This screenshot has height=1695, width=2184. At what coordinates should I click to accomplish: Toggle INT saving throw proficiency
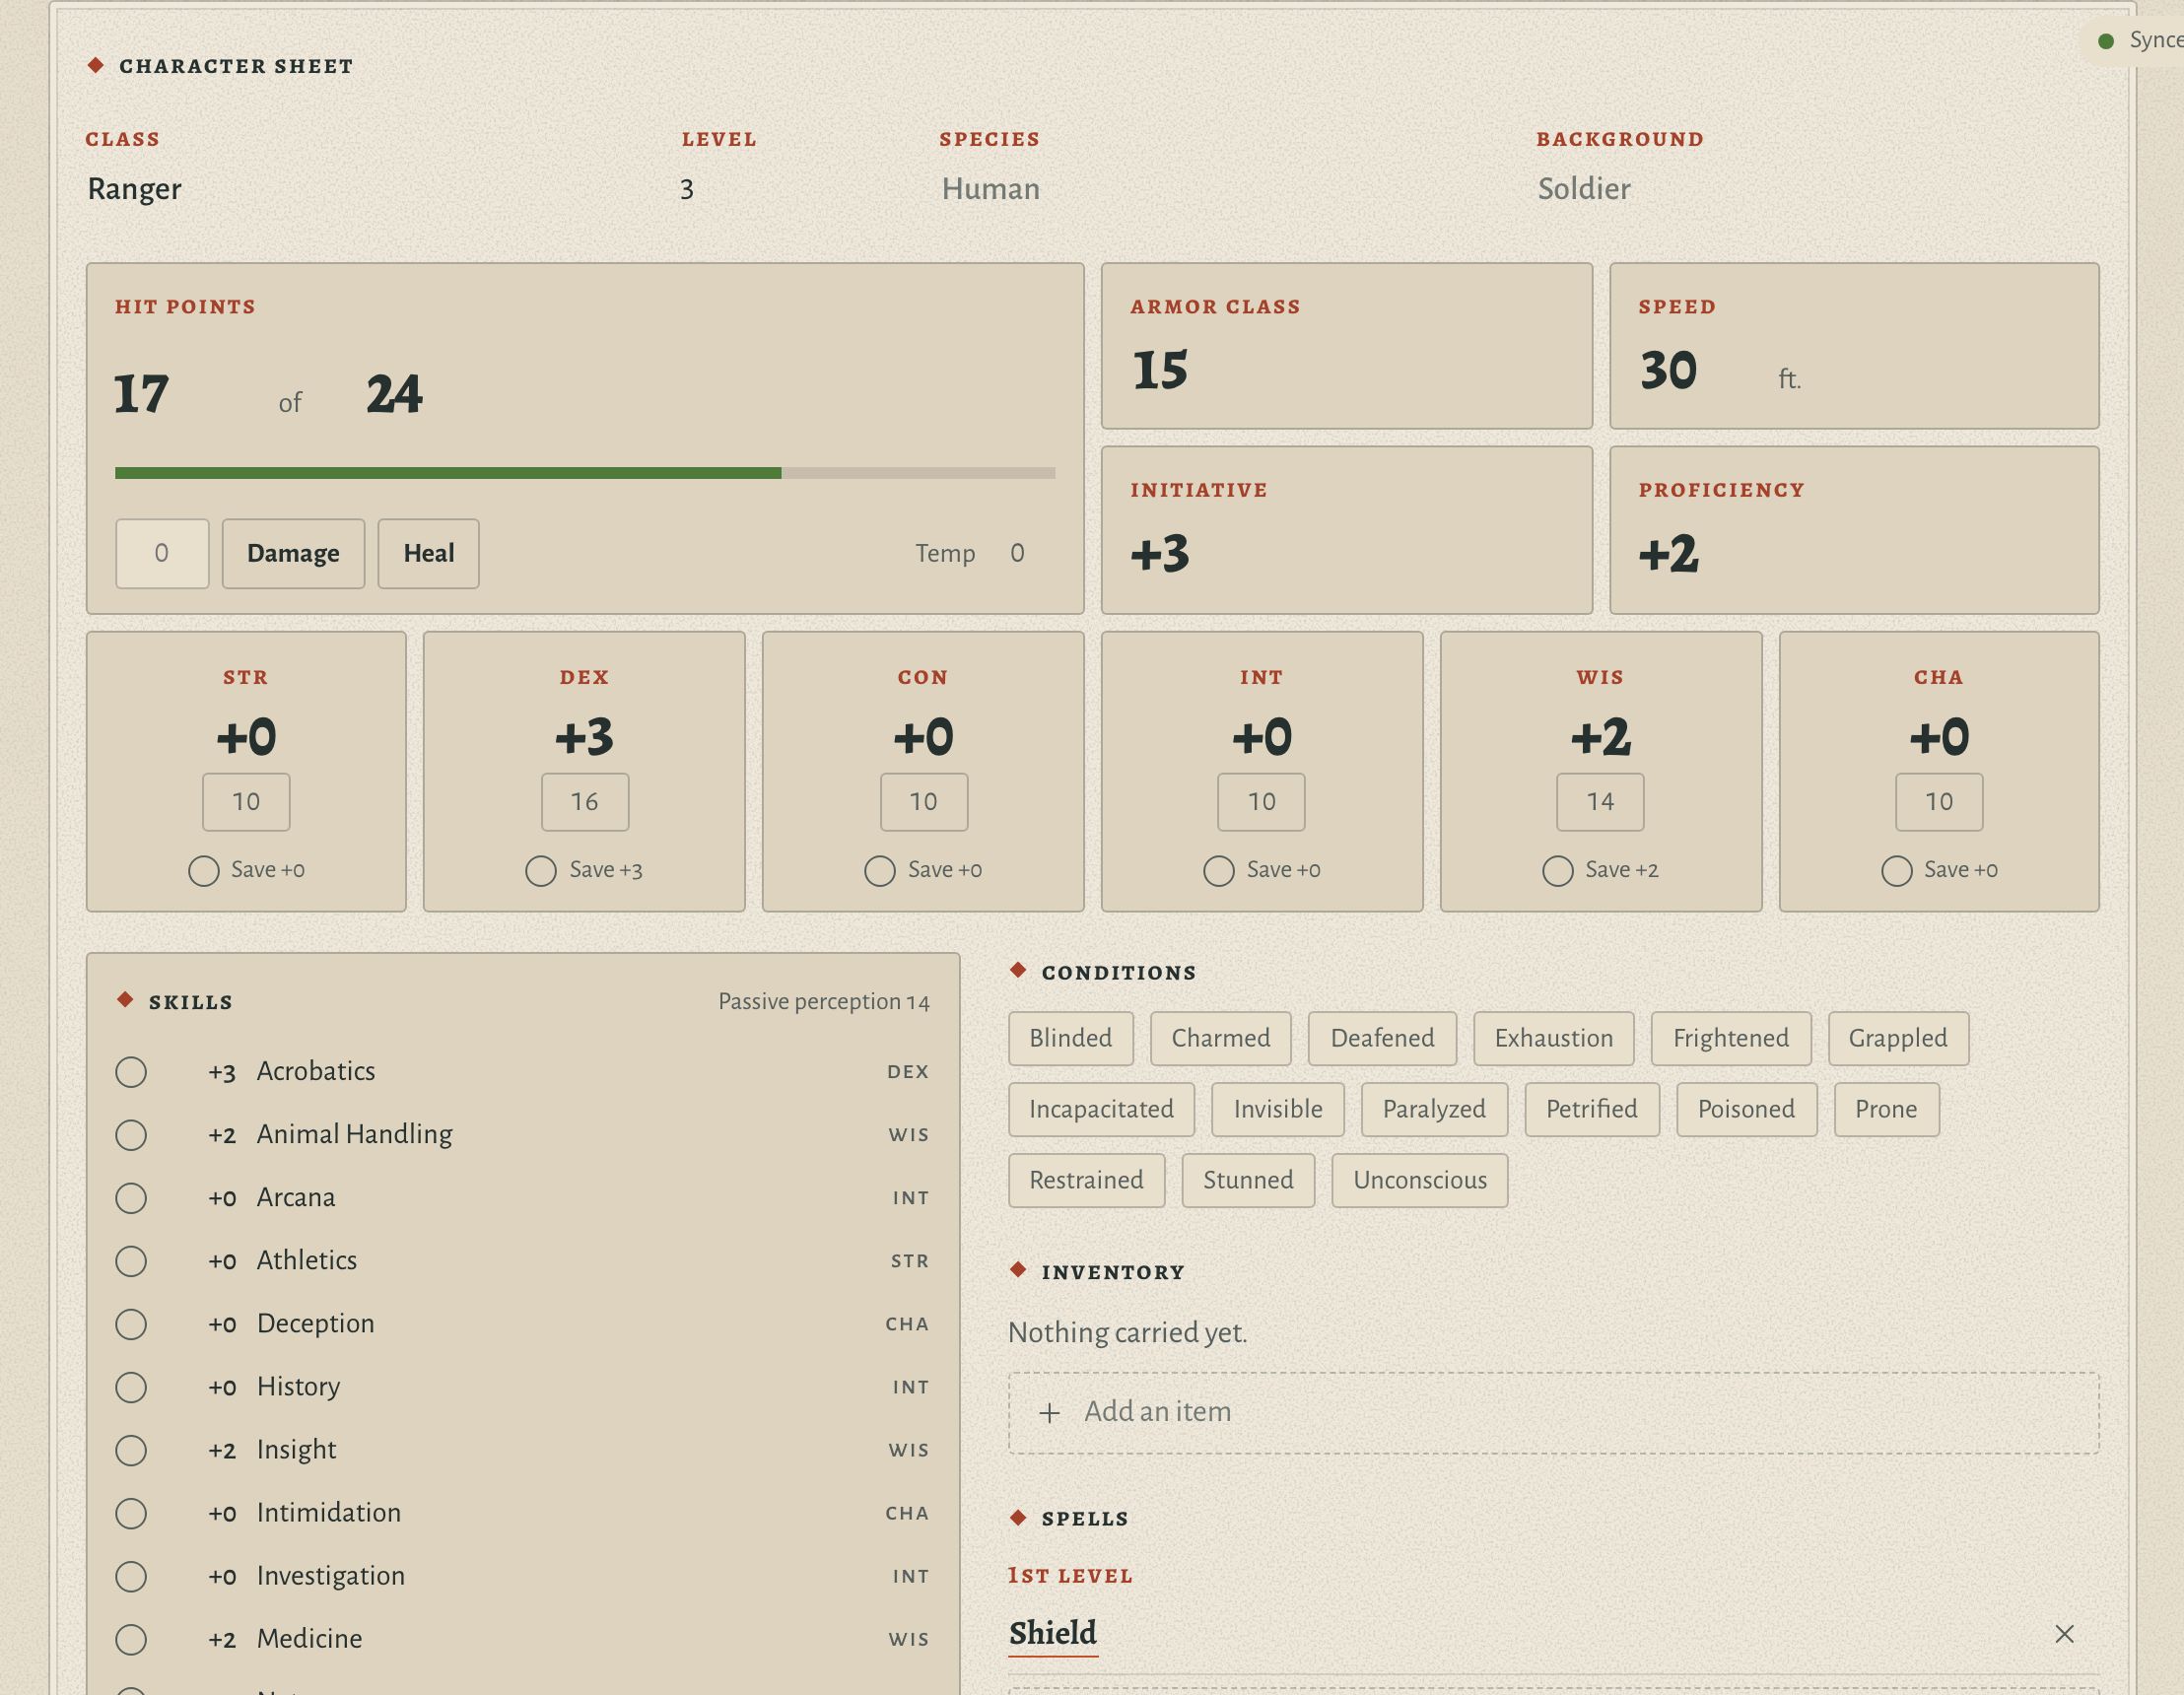(1219, 870)
